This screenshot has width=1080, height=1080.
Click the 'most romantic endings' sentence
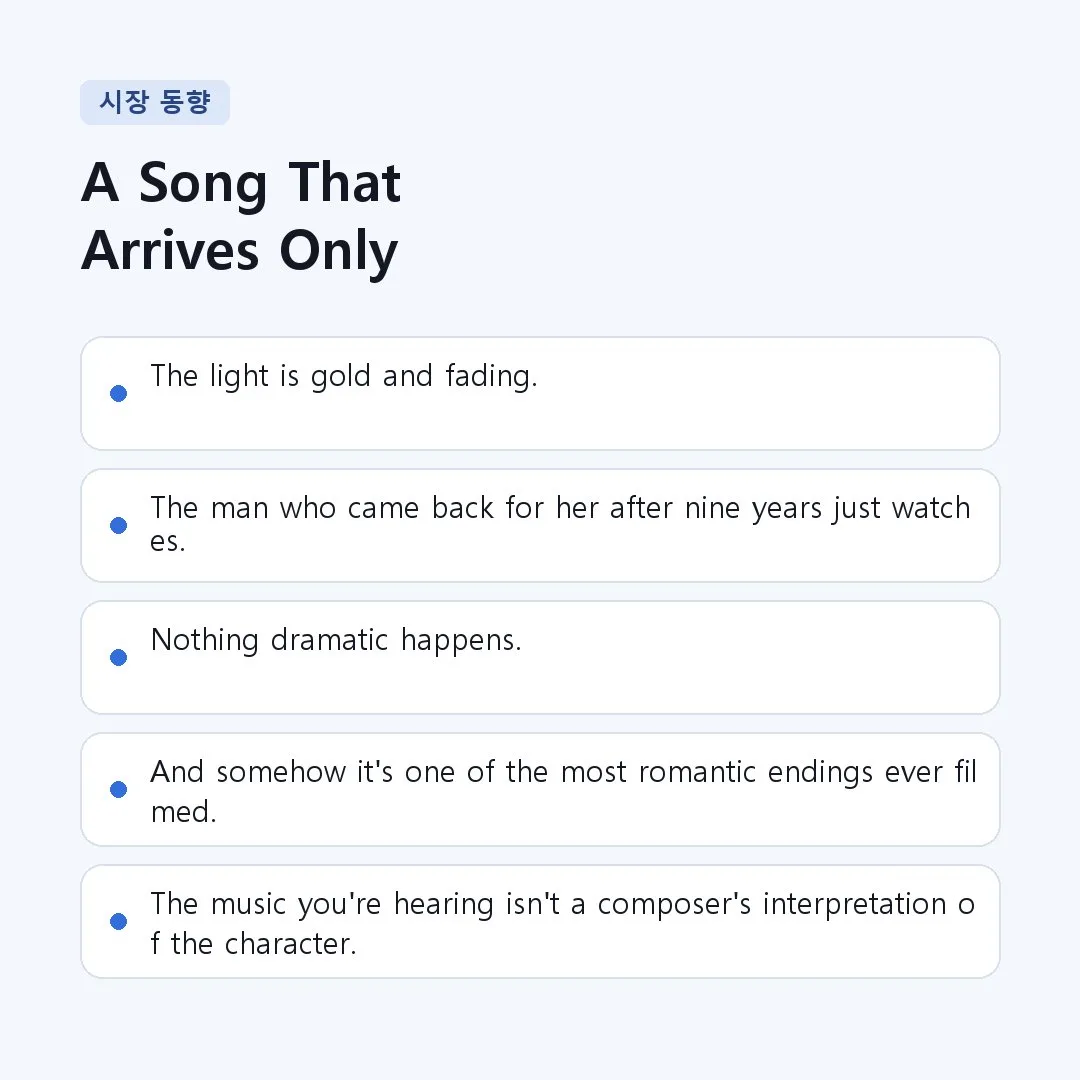[x=563, y=791]
